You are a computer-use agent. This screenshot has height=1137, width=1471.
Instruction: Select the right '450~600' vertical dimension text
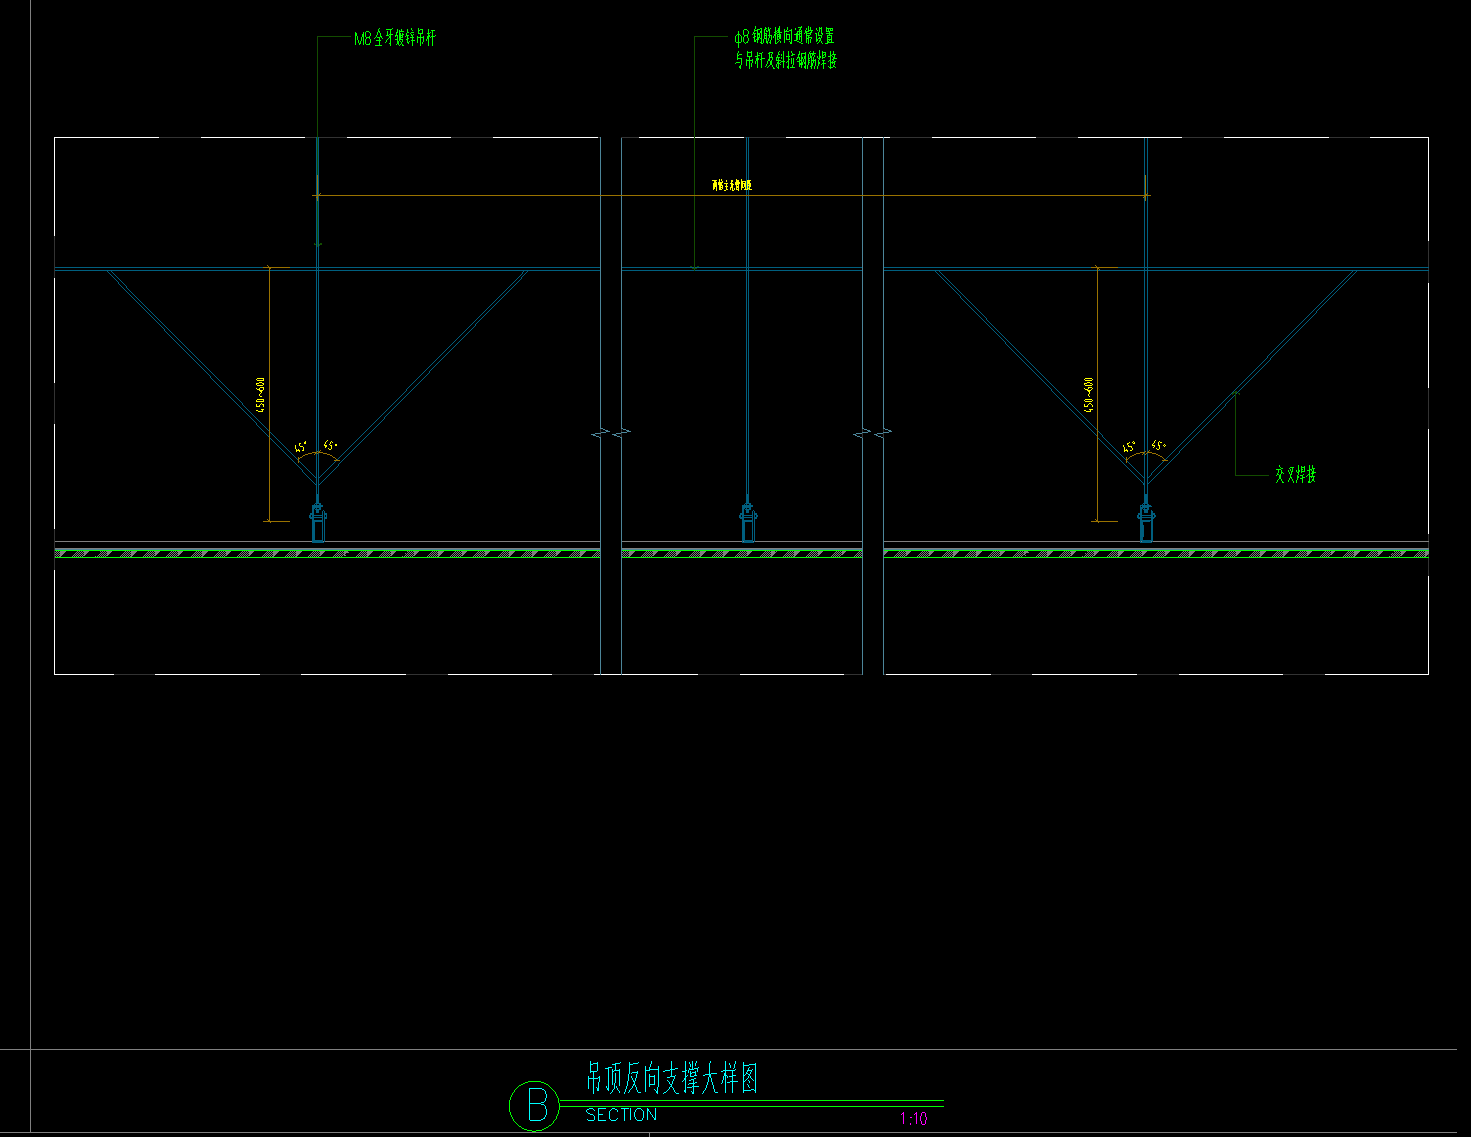click(1089, 395)
